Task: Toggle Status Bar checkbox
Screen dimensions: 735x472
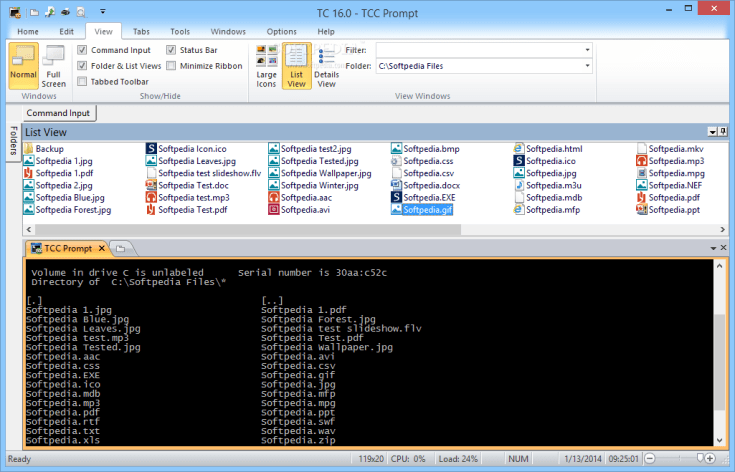Action: [x=171, y=50]
